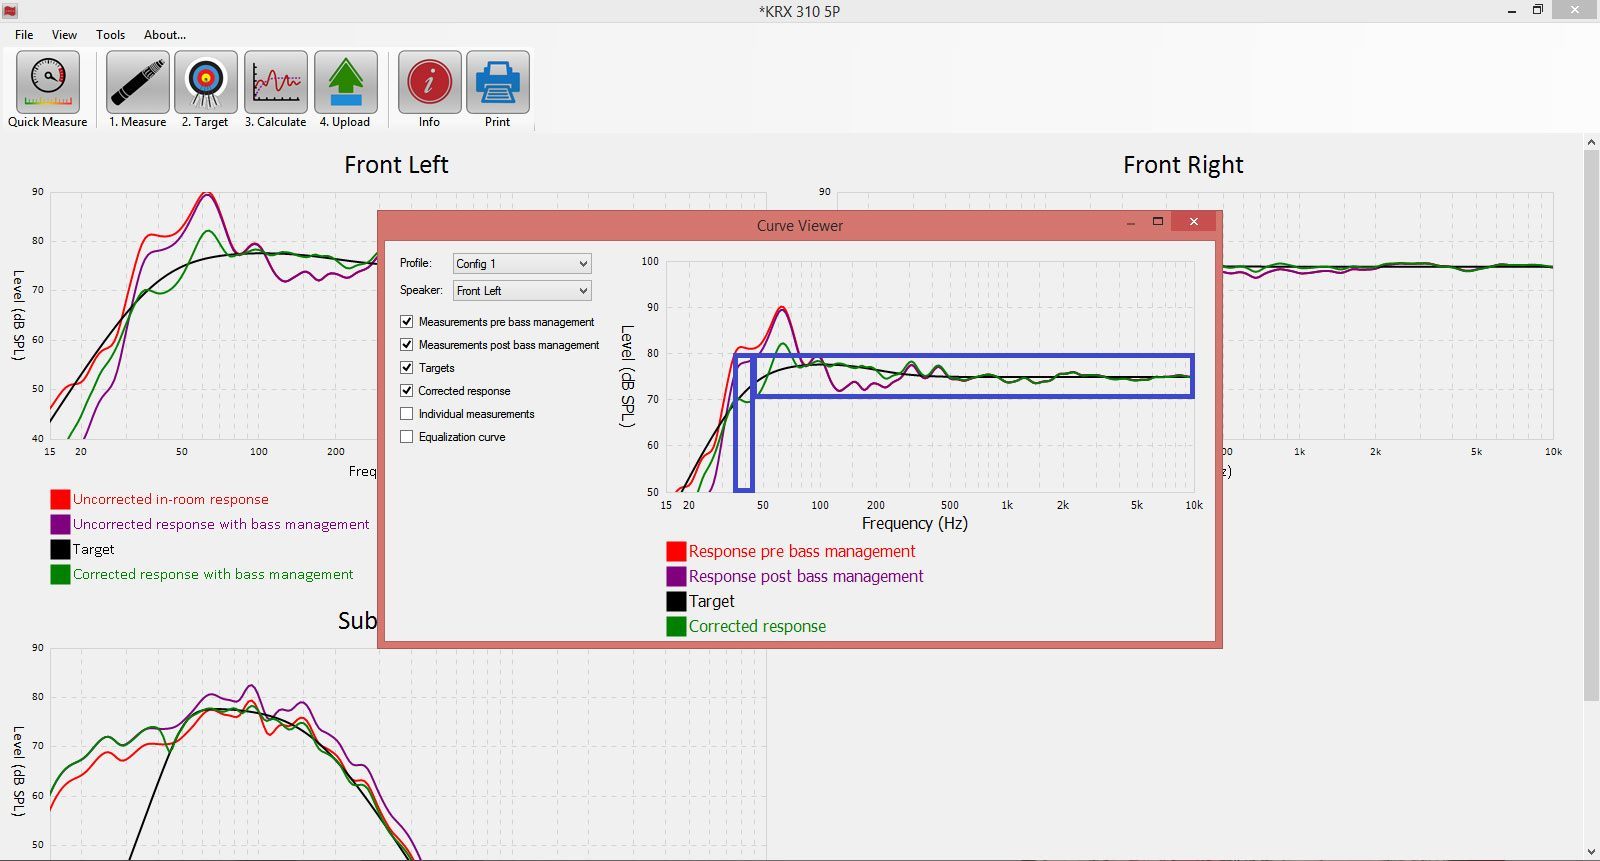This screenshot has height=861, width=1600.
Task: Click the Response pre bass management legend text
Action: coord(802,551)
